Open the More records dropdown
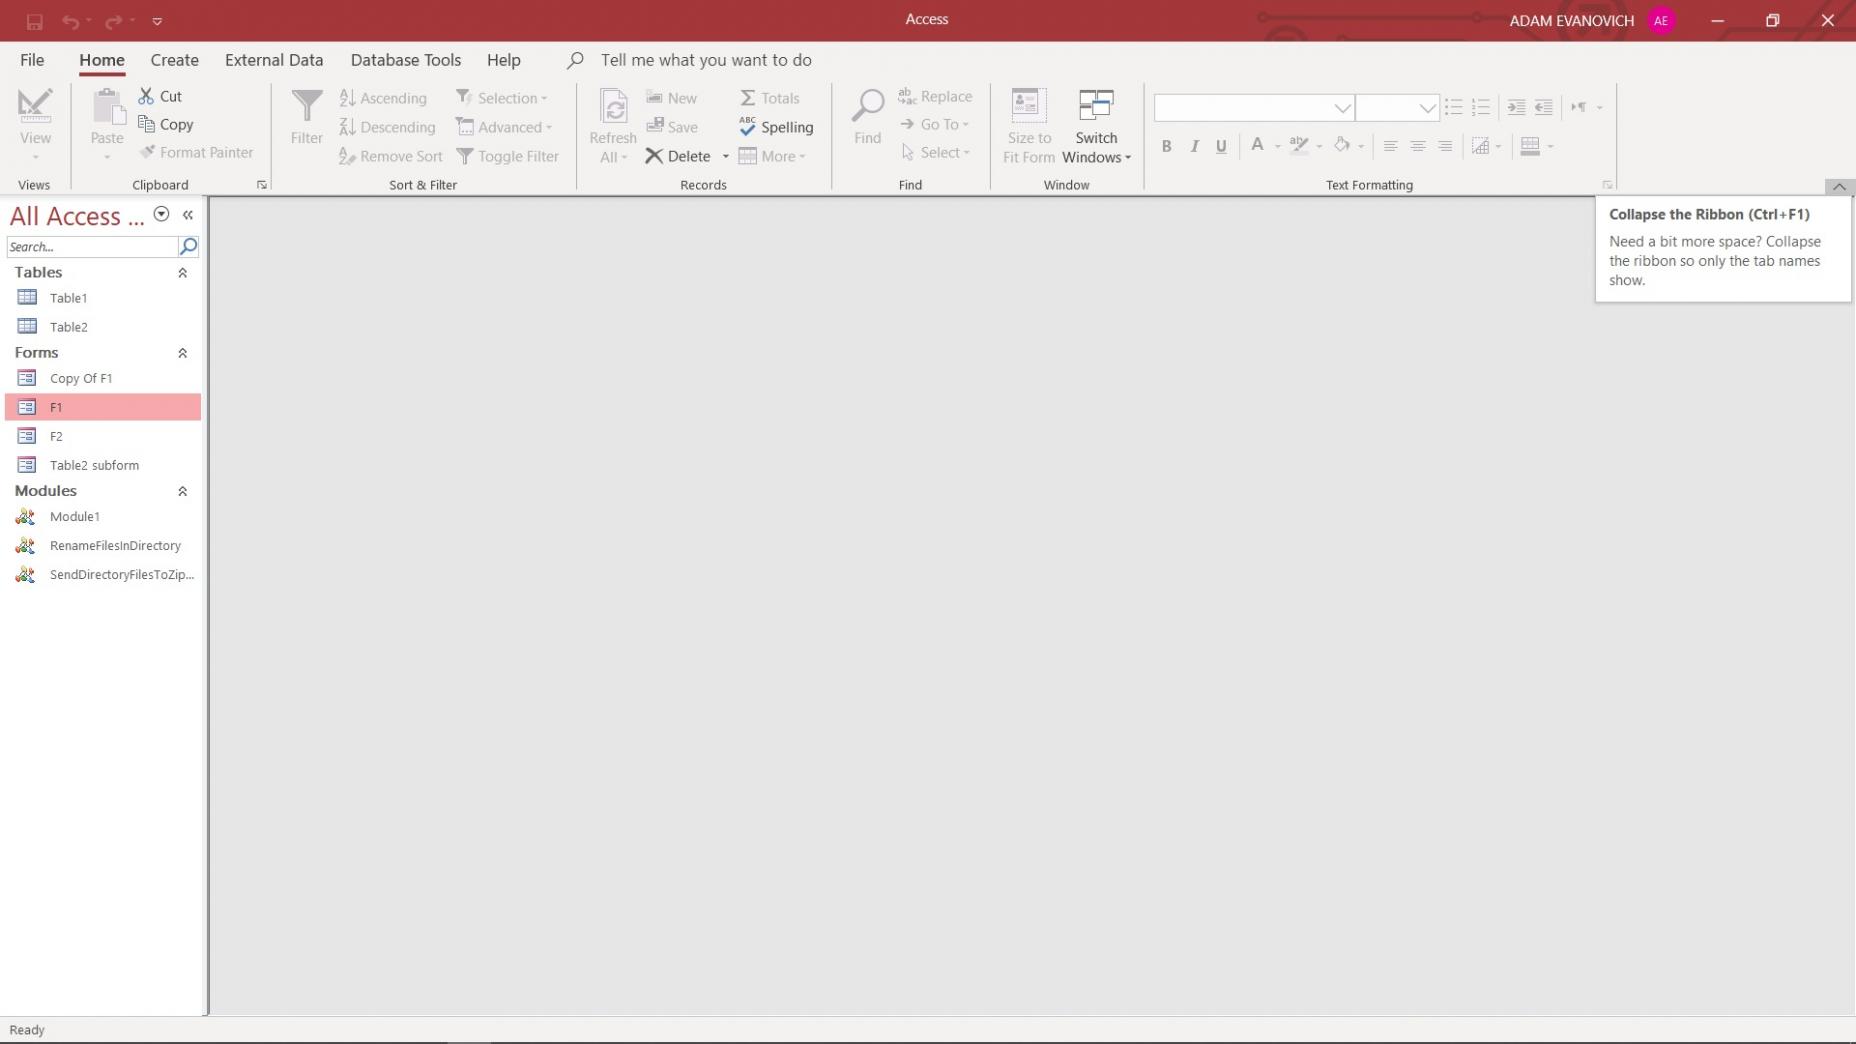Screen dimensions: 1856x1044 (772, 156)
